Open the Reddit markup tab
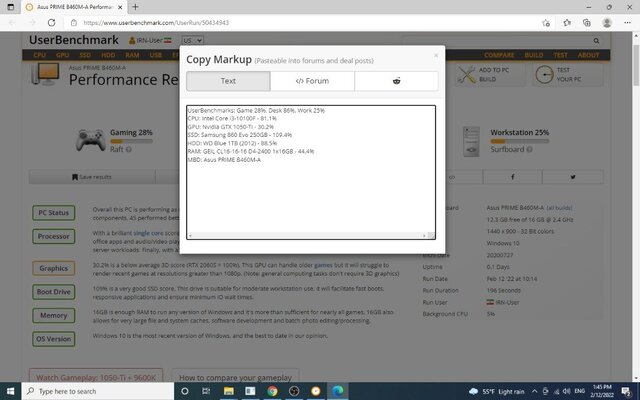The image size is (640, 400). 396,81
